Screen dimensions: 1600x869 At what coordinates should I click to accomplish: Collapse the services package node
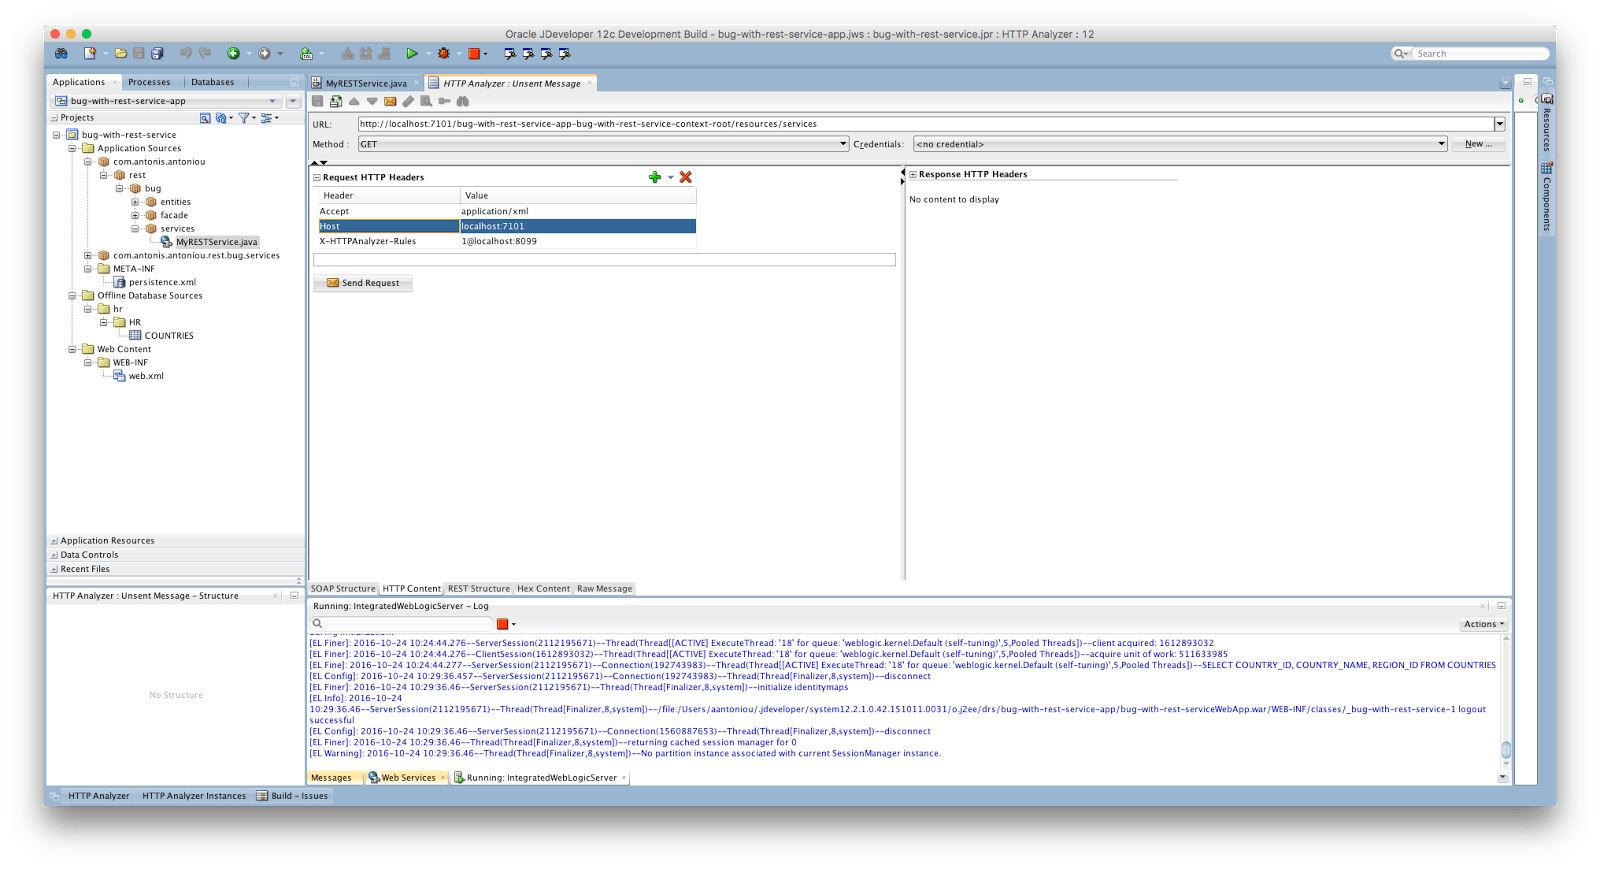coord(135,229)
